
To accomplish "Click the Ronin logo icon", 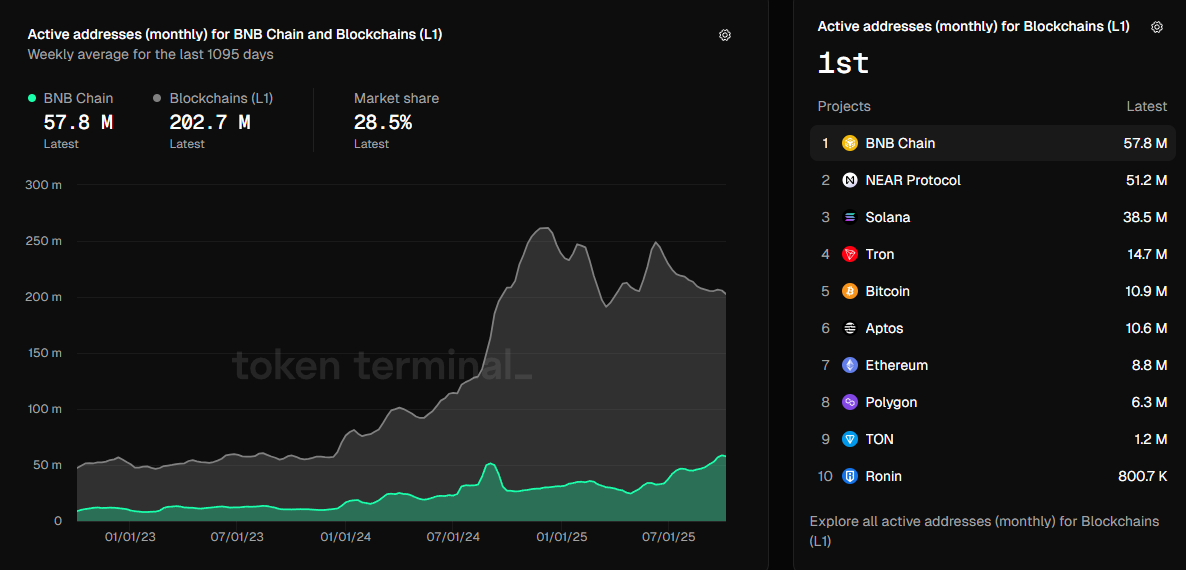I will tap(850, 476).
